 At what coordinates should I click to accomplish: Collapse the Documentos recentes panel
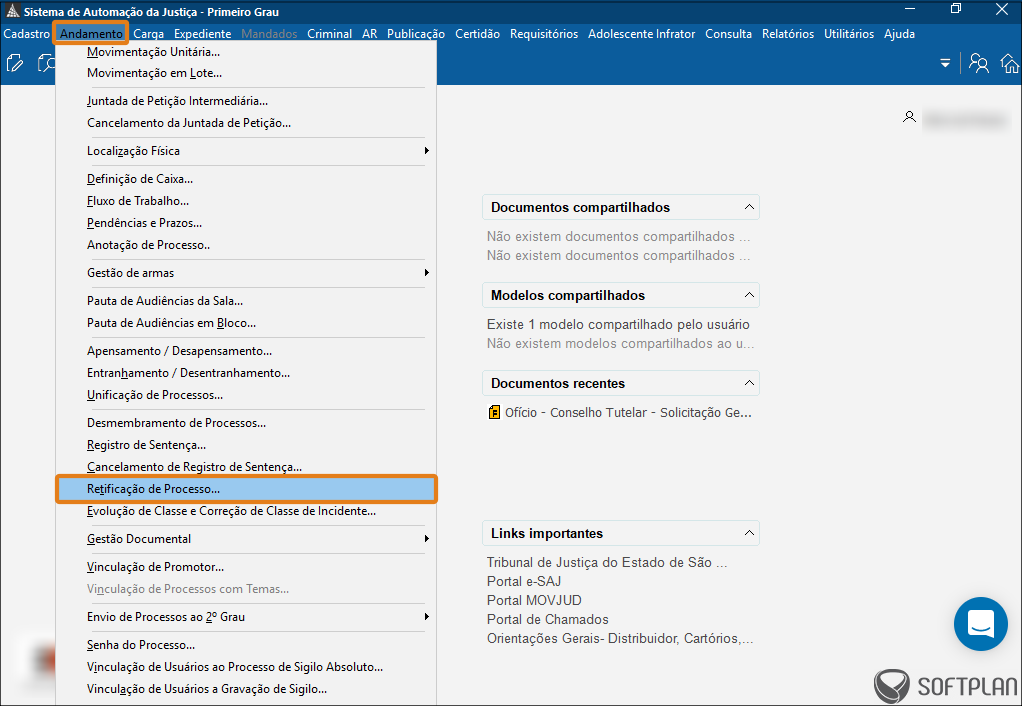pos(749,383)
